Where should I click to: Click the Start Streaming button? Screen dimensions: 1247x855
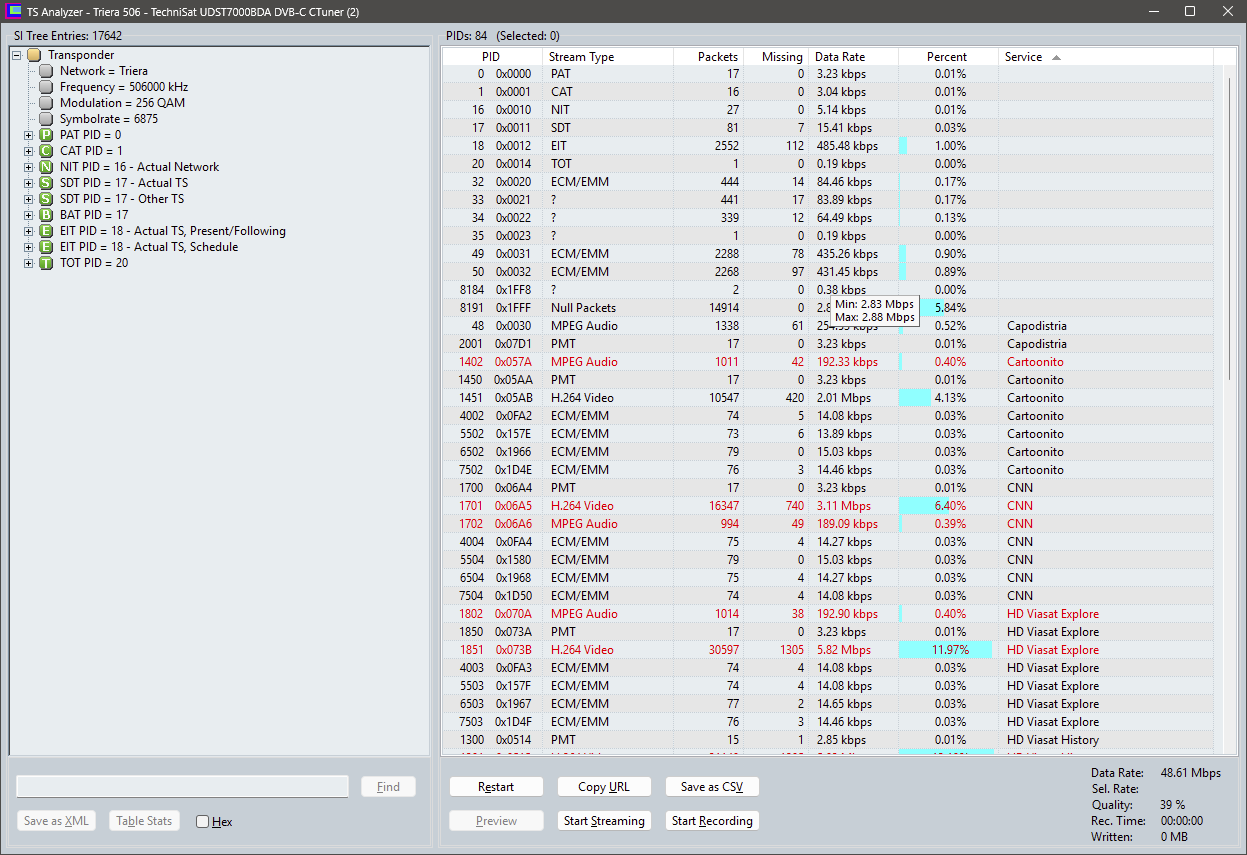[x=604, y=821]
